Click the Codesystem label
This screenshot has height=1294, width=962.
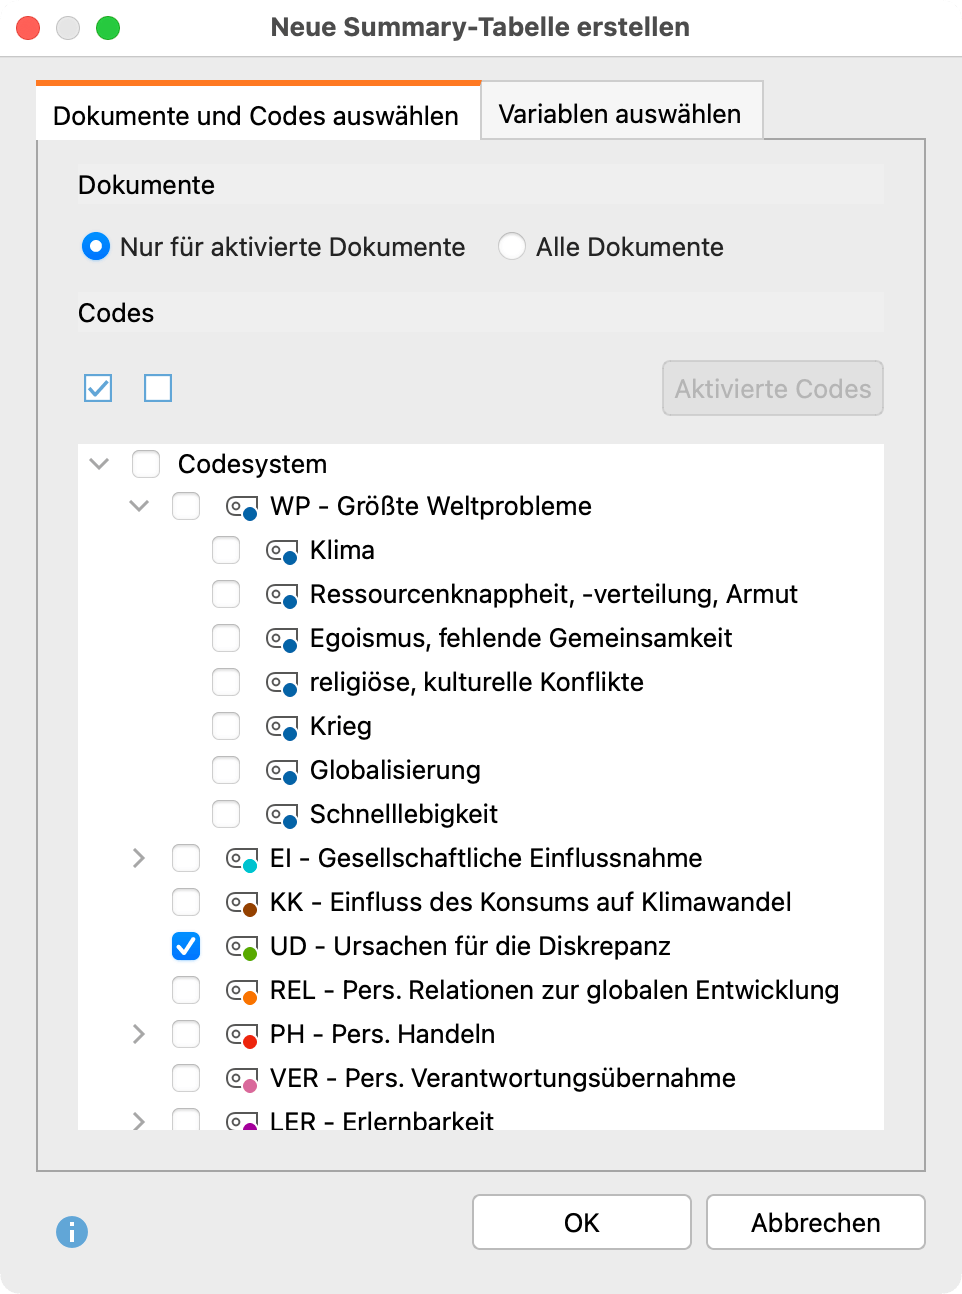[x=253, y=464]
